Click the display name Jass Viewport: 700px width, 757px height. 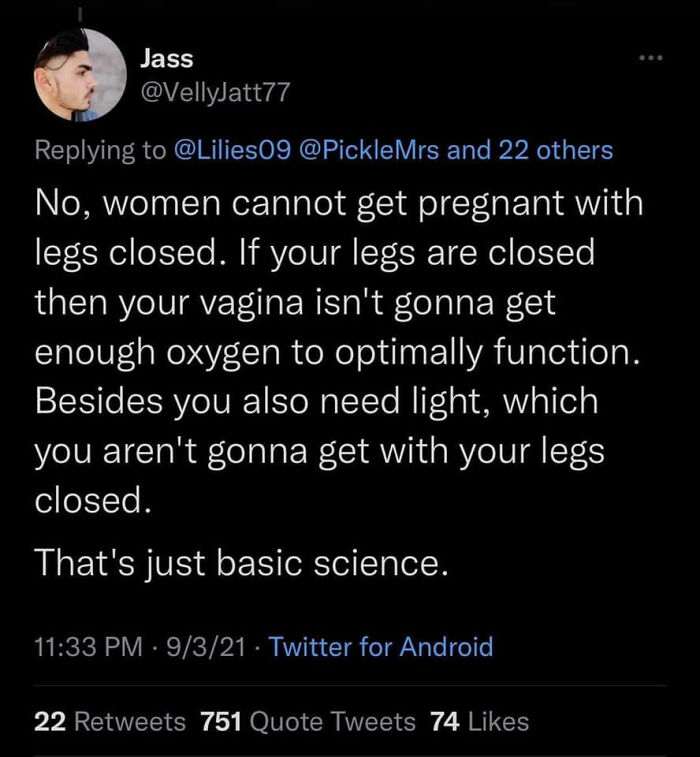[x=167, y=58]
